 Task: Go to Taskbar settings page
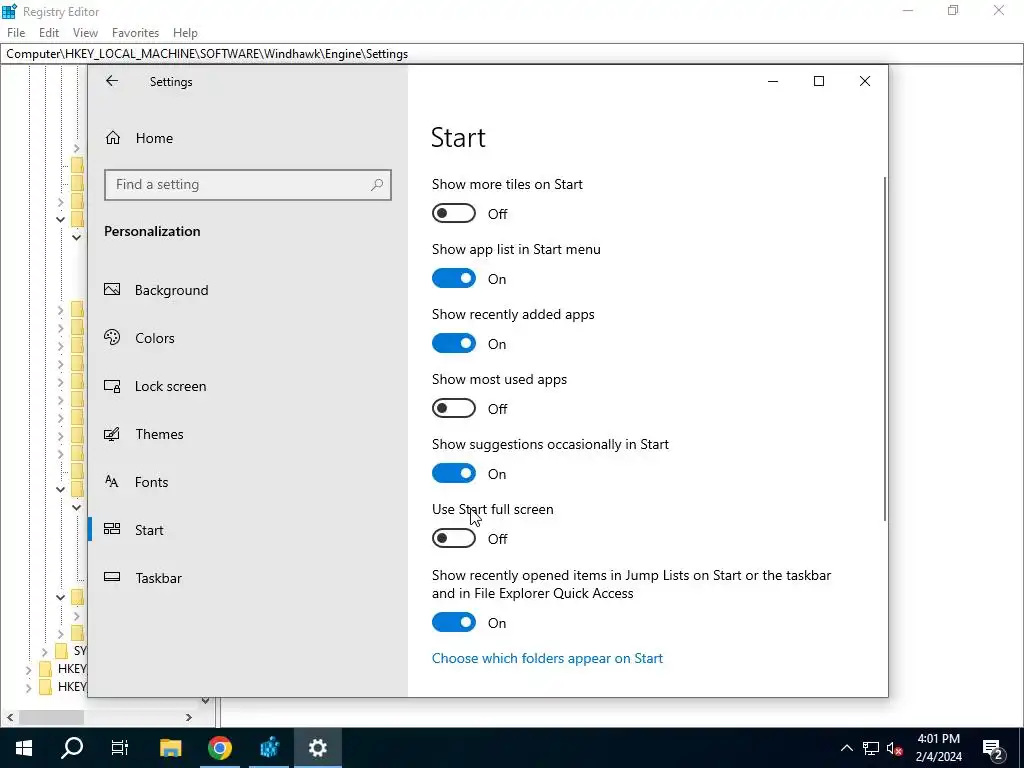click(159, 578)
